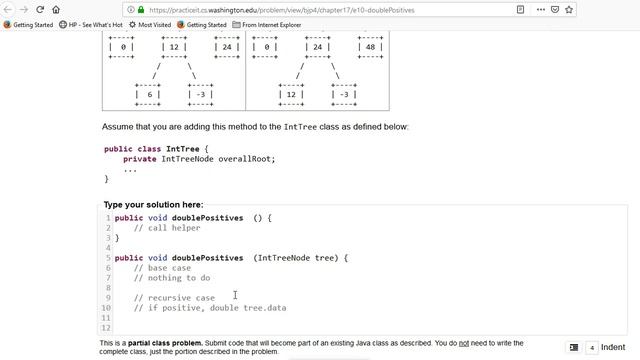Bookmark this page with the star
The image size is (640, 360).
(x=569, y=10)
